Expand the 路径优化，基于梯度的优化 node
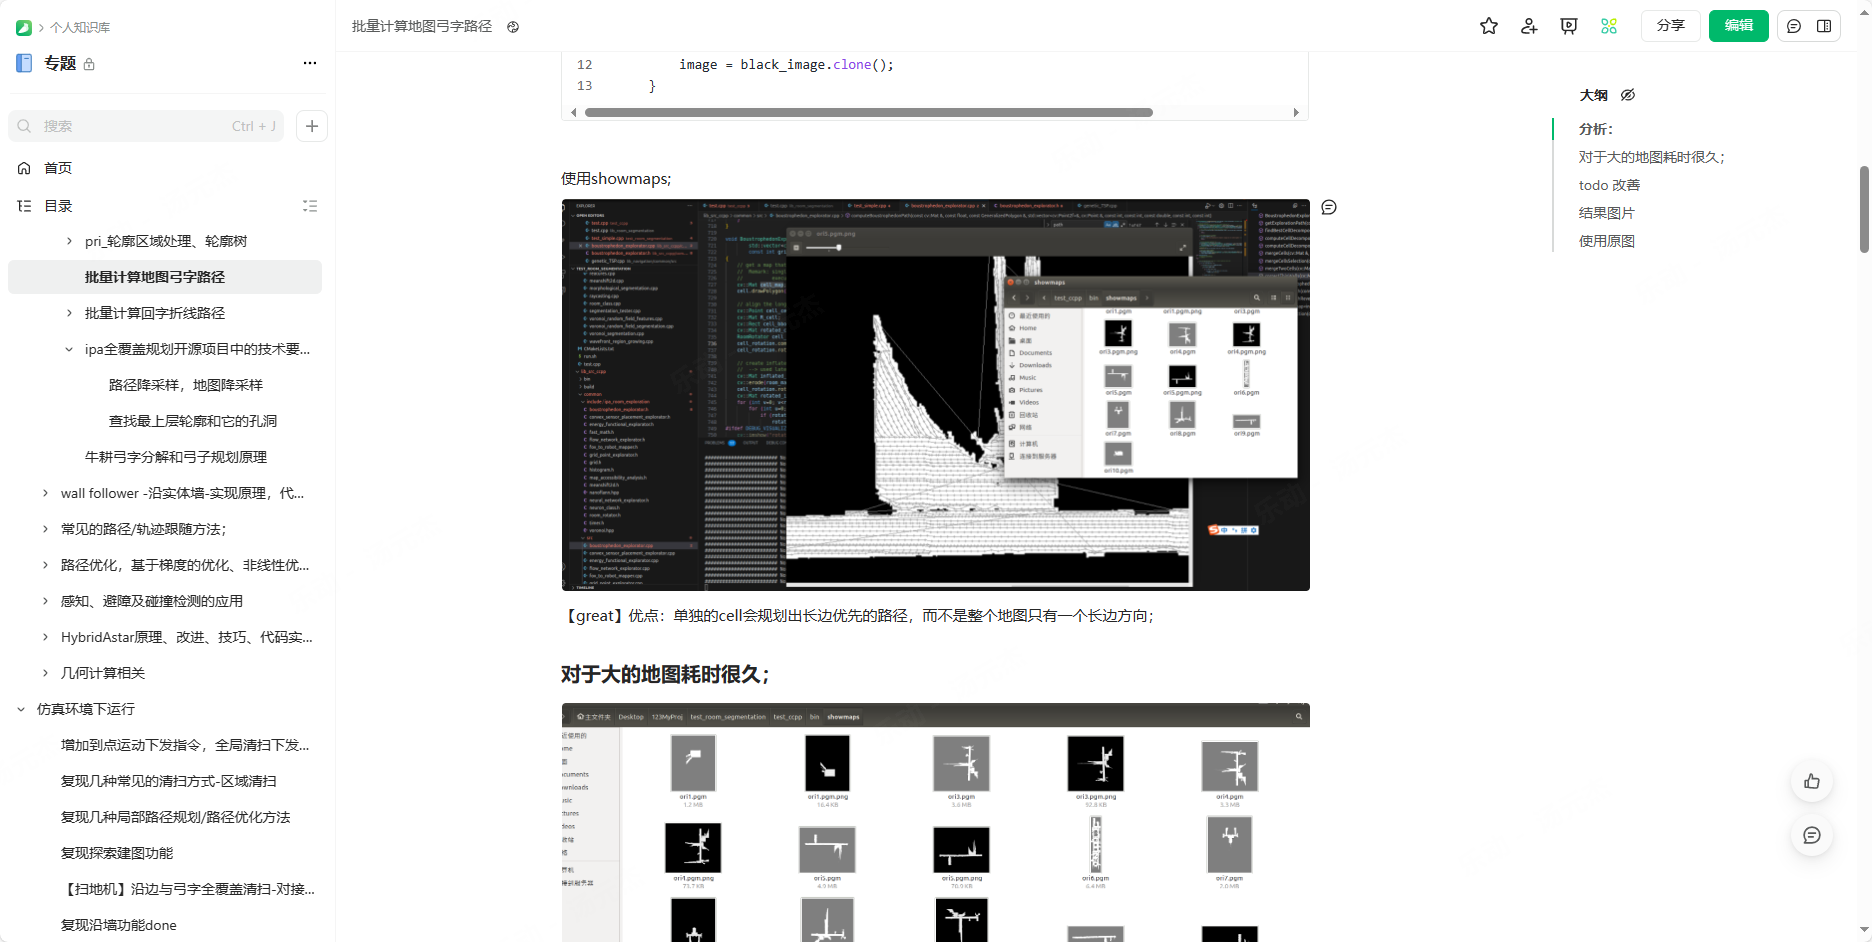Image resolution: width=1872 pixels, height=942 pixels. (45, 565)
